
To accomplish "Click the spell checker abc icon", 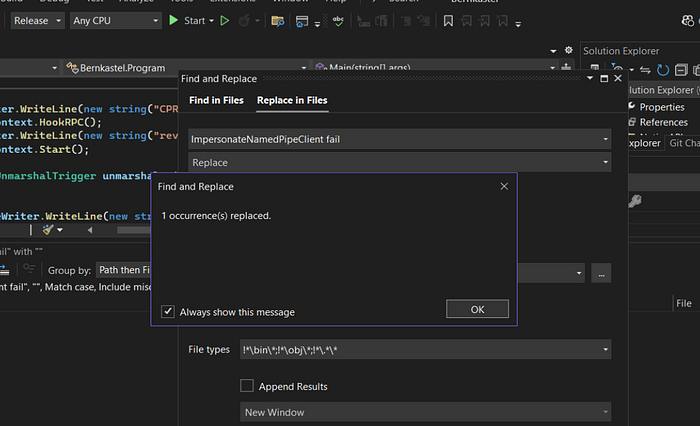I will [x=338, y=21].
